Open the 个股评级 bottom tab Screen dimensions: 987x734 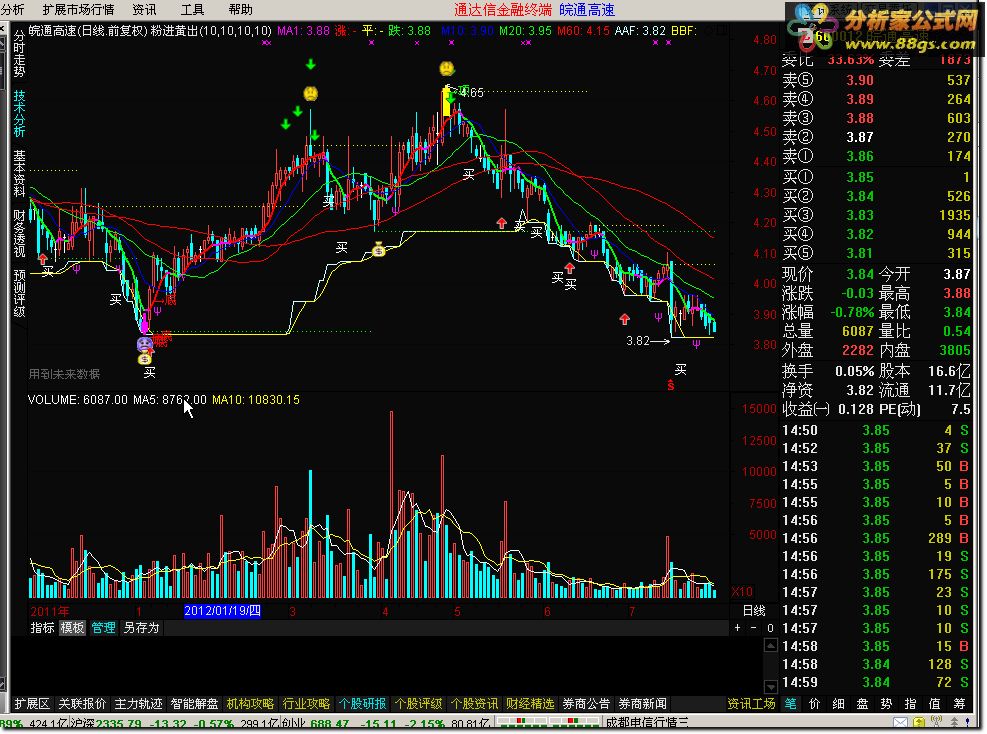click(x=418, y=704)
